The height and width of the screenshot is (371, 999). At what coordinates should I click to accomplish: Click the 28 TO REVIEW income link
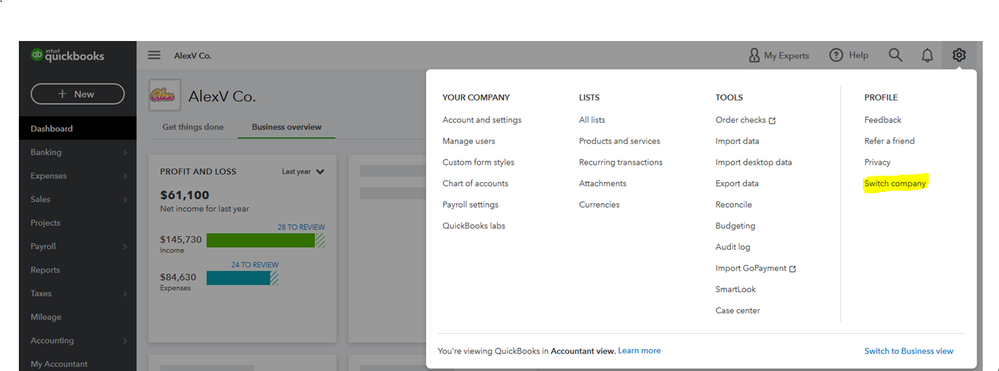pos(301,227)
